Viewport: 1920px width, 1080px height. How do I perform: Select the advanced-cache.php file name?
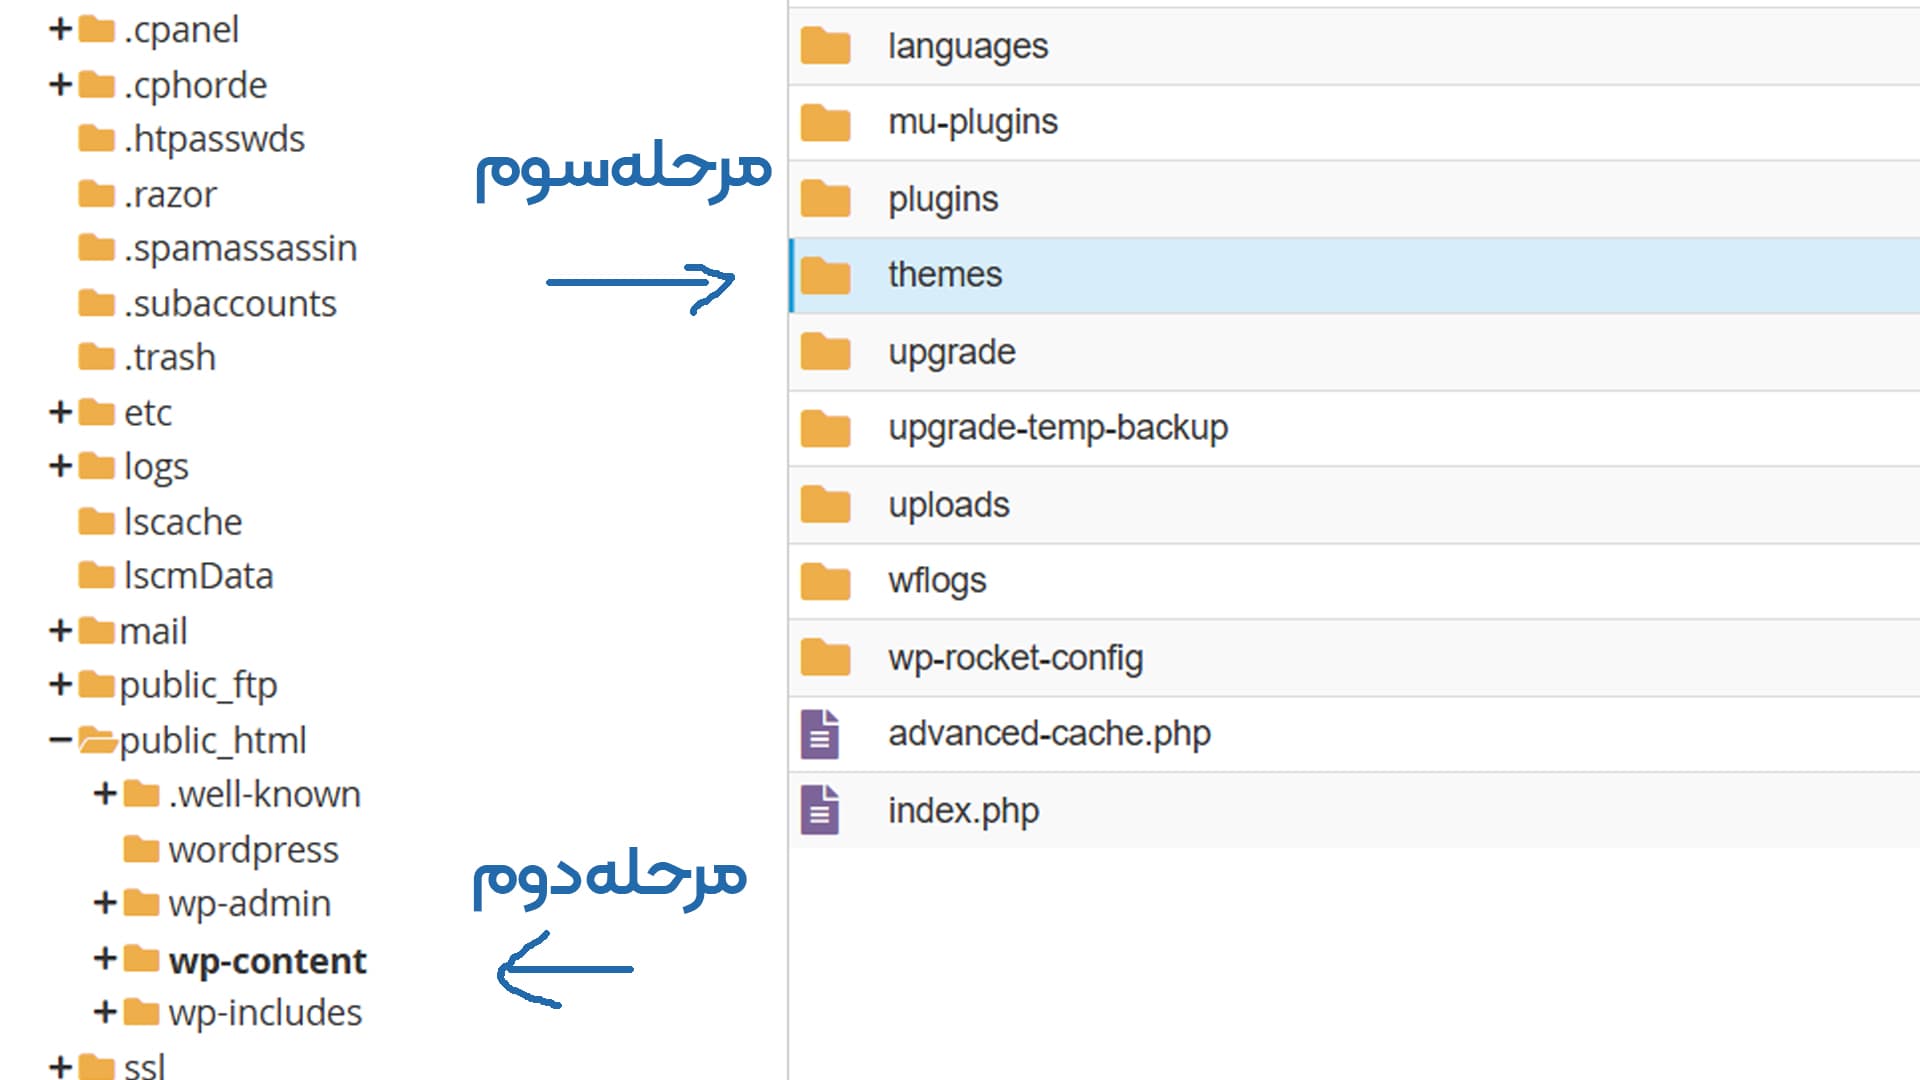coord(1049,734)
